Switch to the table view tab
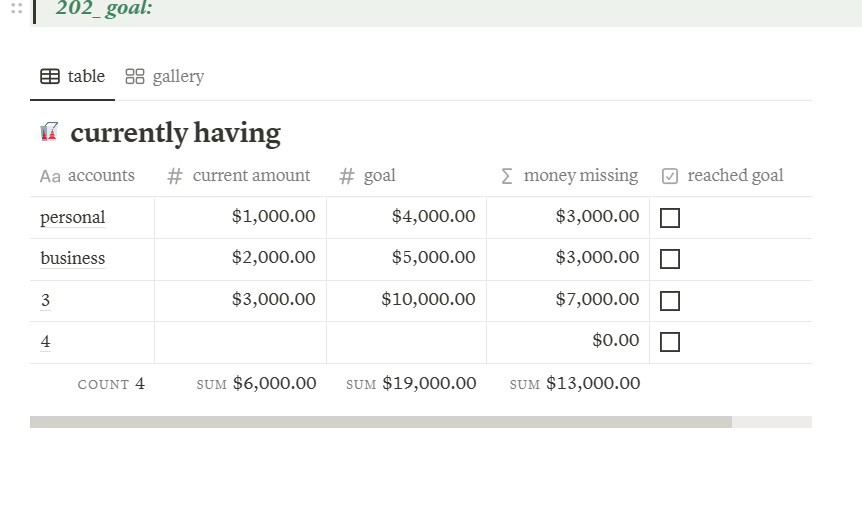 click(73, 77)
